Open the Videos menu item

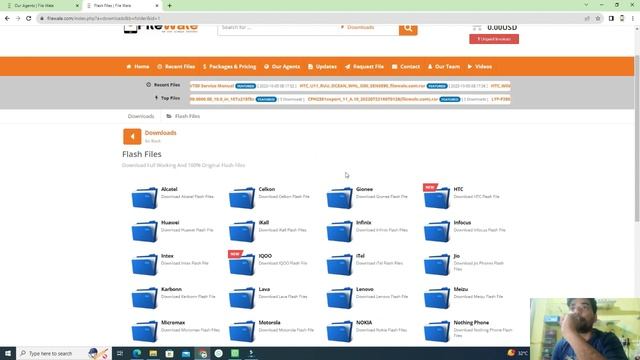coord(480,67)
